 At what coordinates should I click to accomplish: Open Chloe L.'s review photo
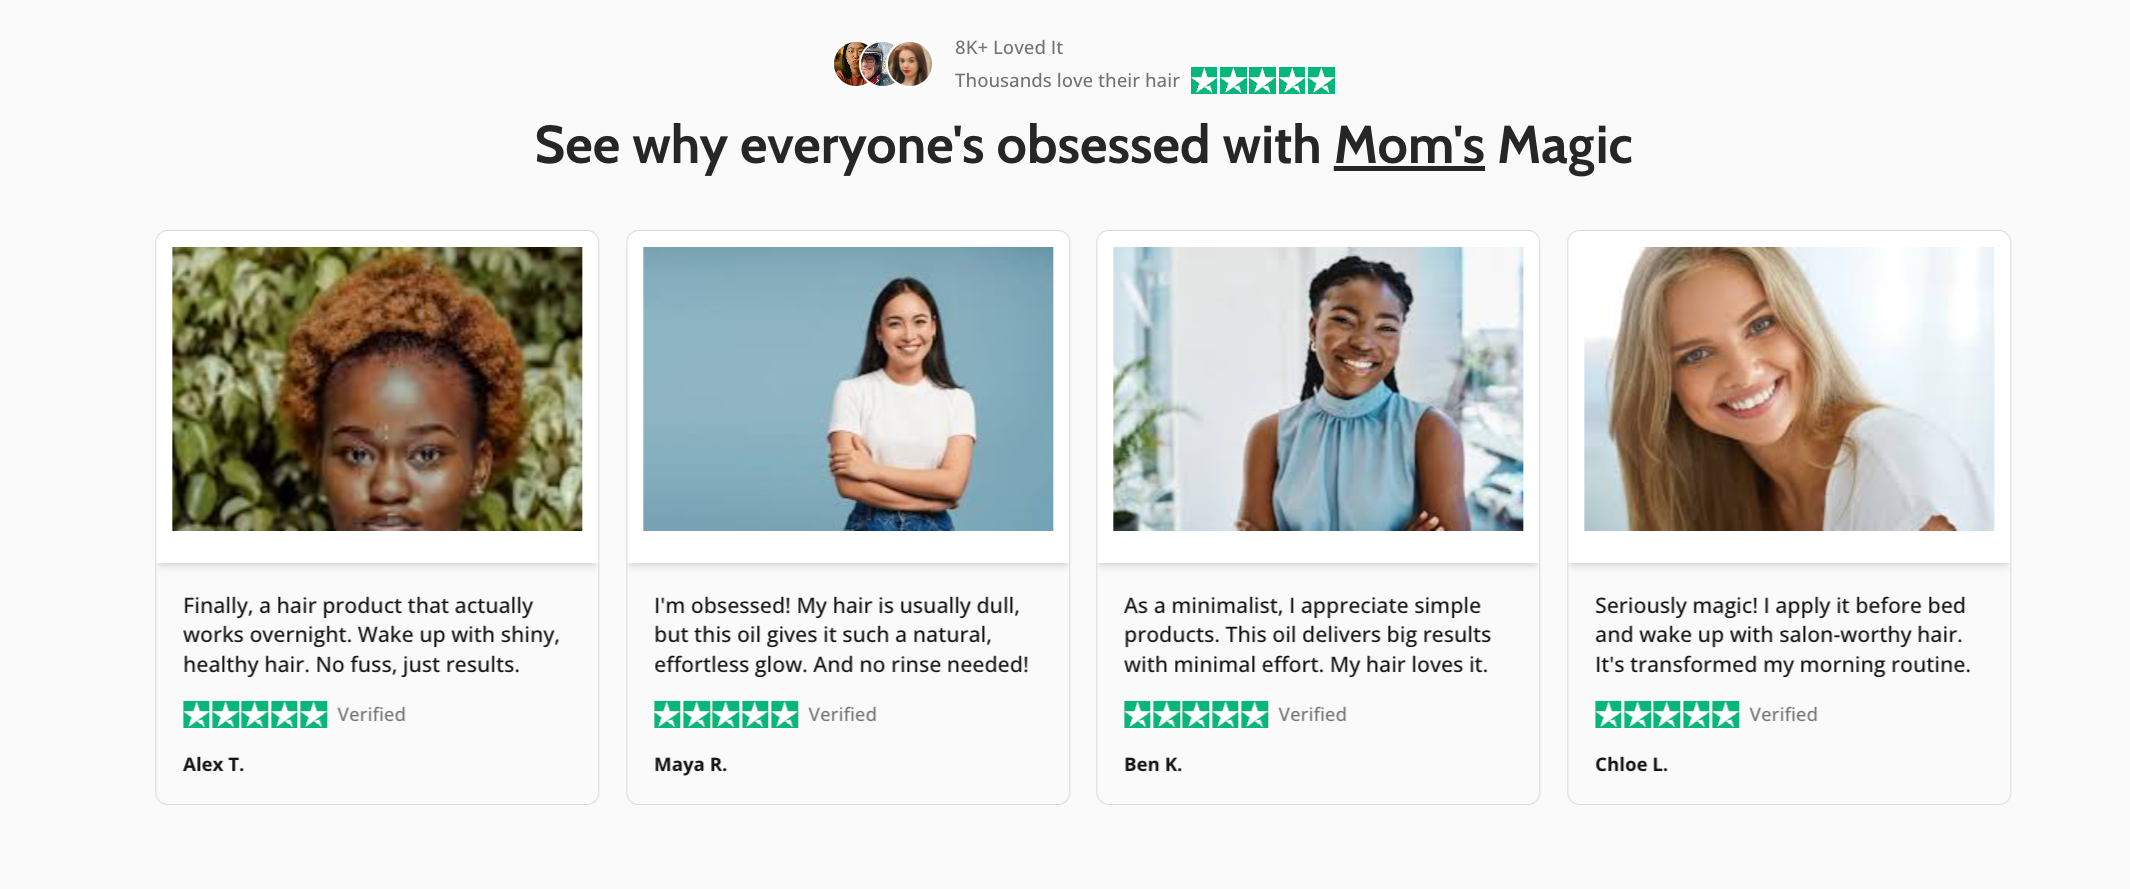(1789, 389)
